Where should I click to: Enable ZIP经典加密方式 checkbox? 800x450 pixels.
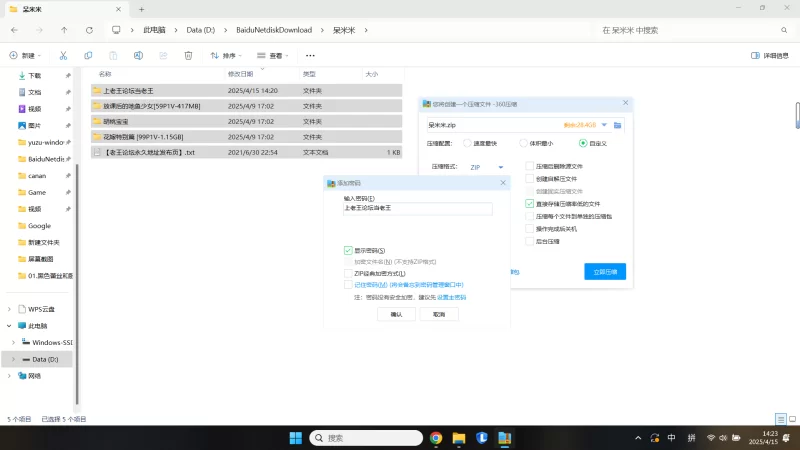(x=348, y=272)
